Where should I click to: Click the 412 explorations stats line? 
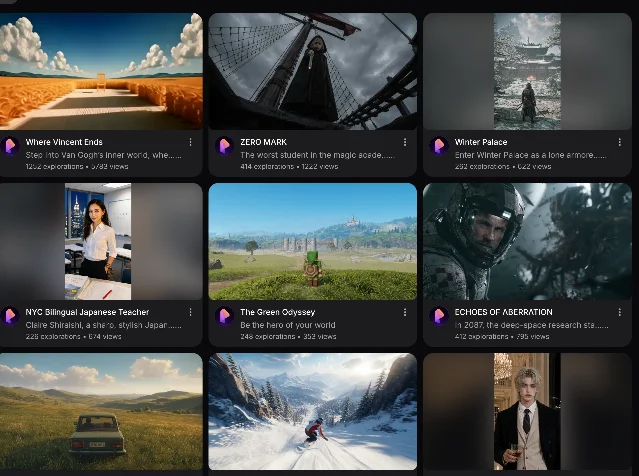point(502,336)
